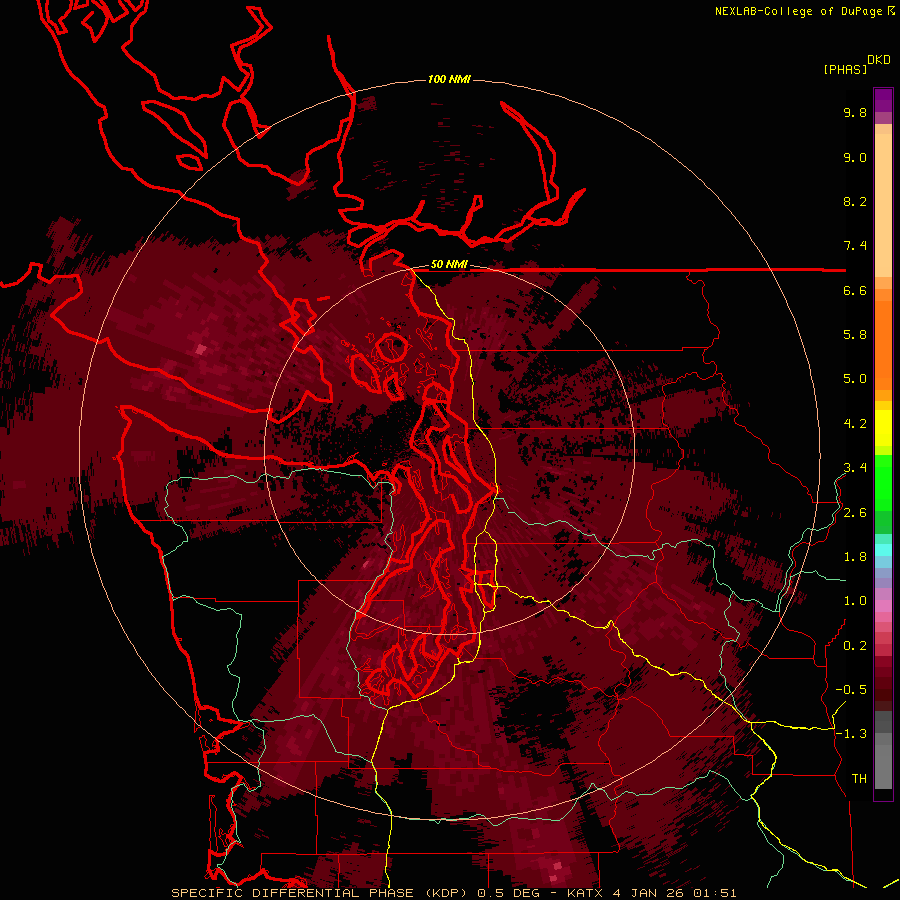
Task: Click the 0.2 legend value
Action: click(855, 646)
